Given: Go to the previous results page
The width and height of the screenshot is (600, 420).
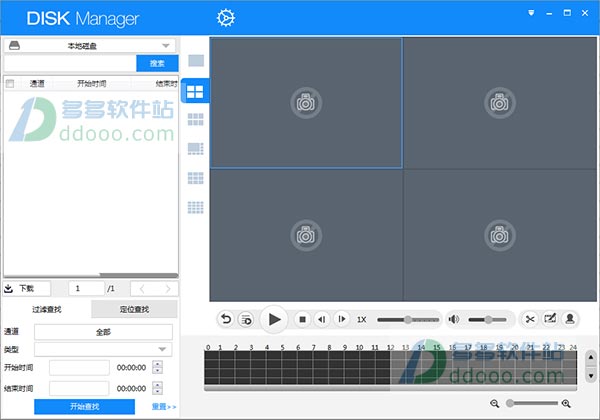Looking at the screenshot, I should [142, 289].
